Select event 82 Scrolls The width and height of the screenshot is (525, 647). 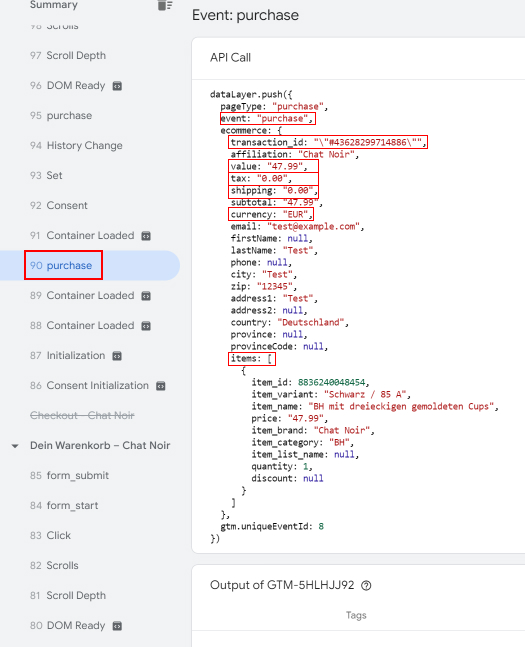[54, 565]
